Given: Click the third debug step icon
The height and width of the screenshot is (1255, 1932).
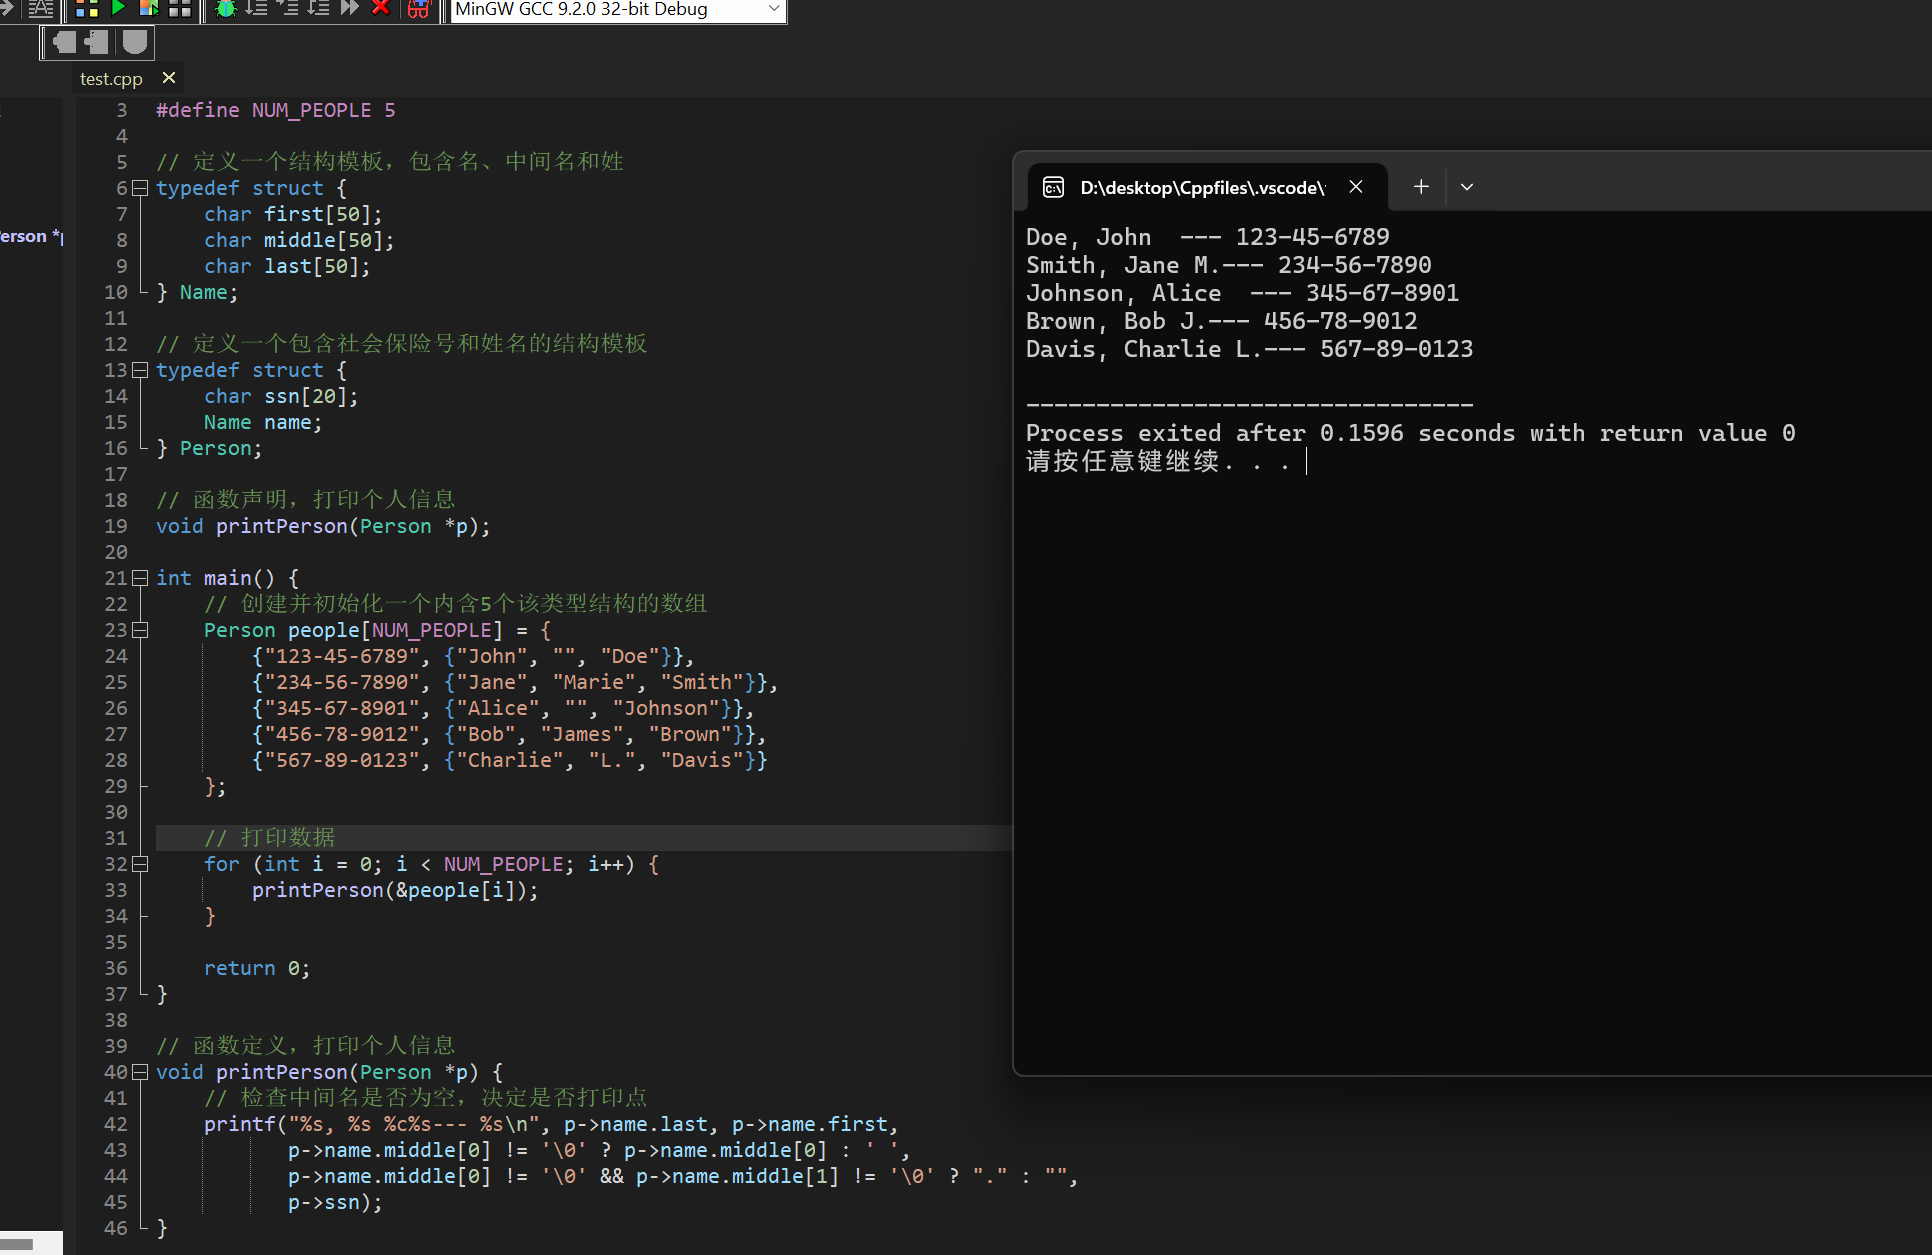Looking at the screenshot, I should (x=318, y=8).
